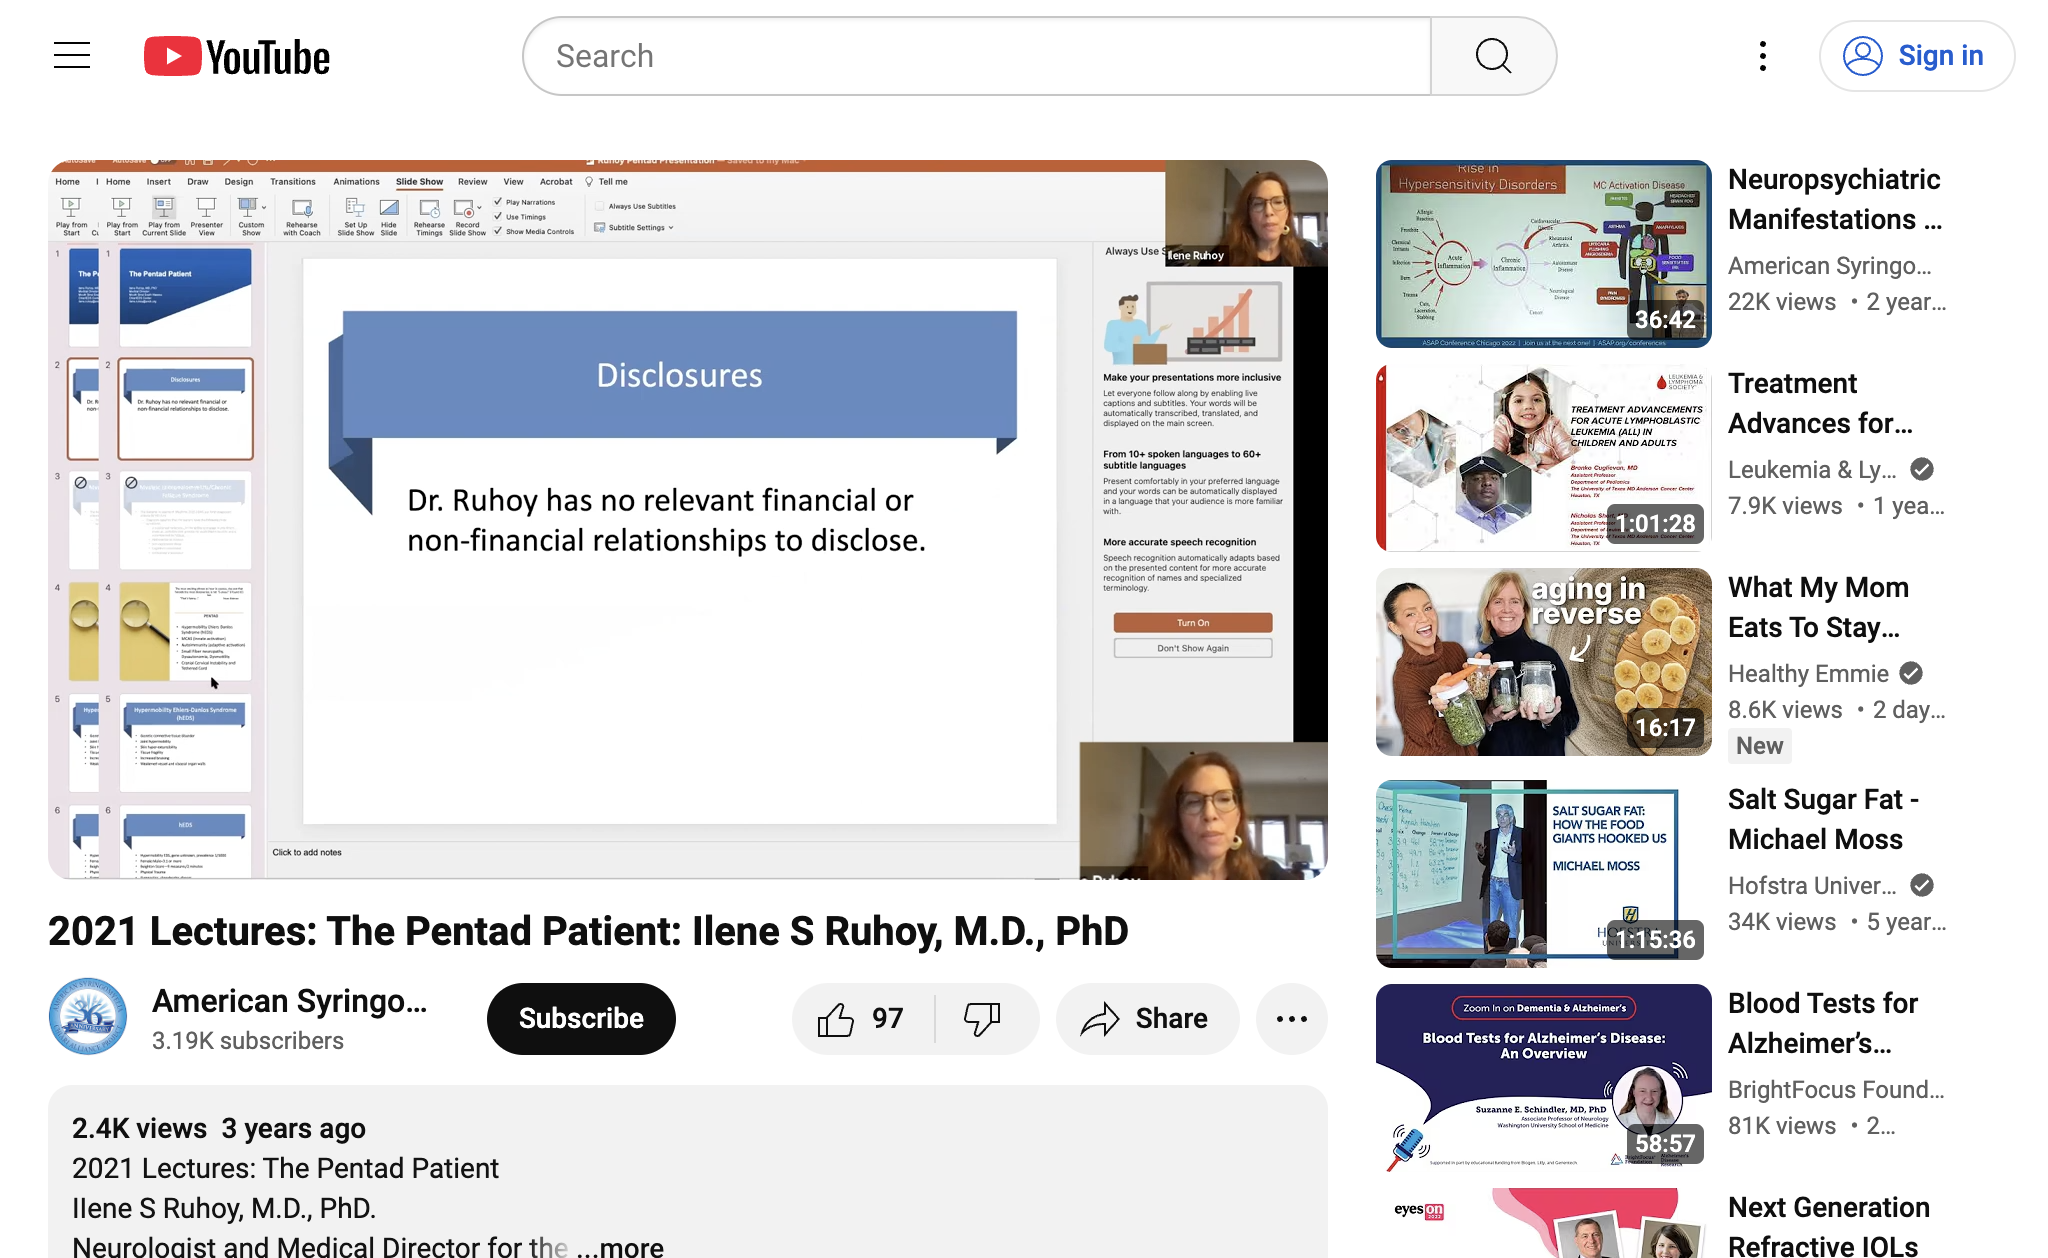Click the Search input field
Viewport: 2048px width, 1258px height.
(977, 56)
